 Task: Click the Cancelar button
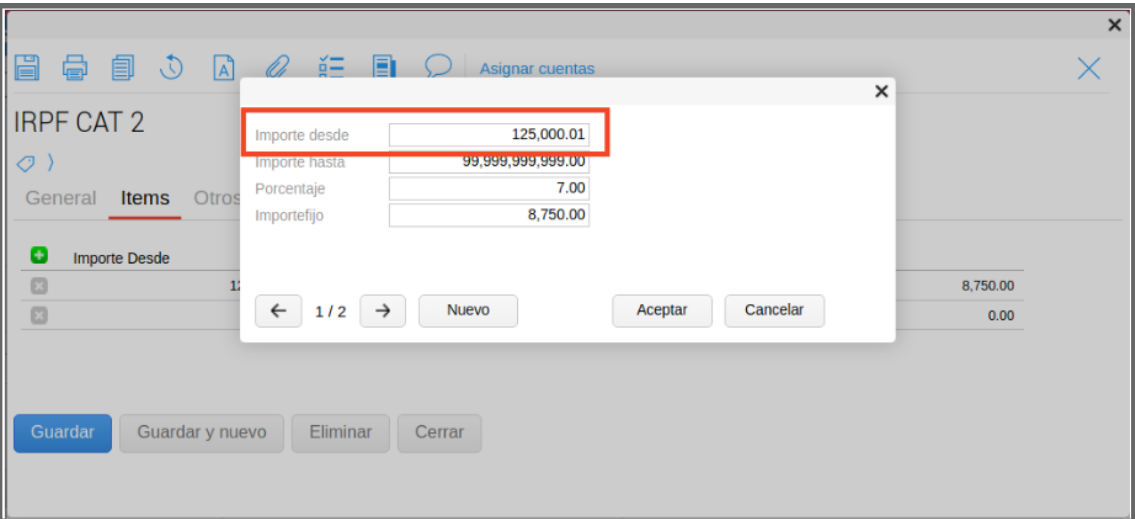pos(775,311)
